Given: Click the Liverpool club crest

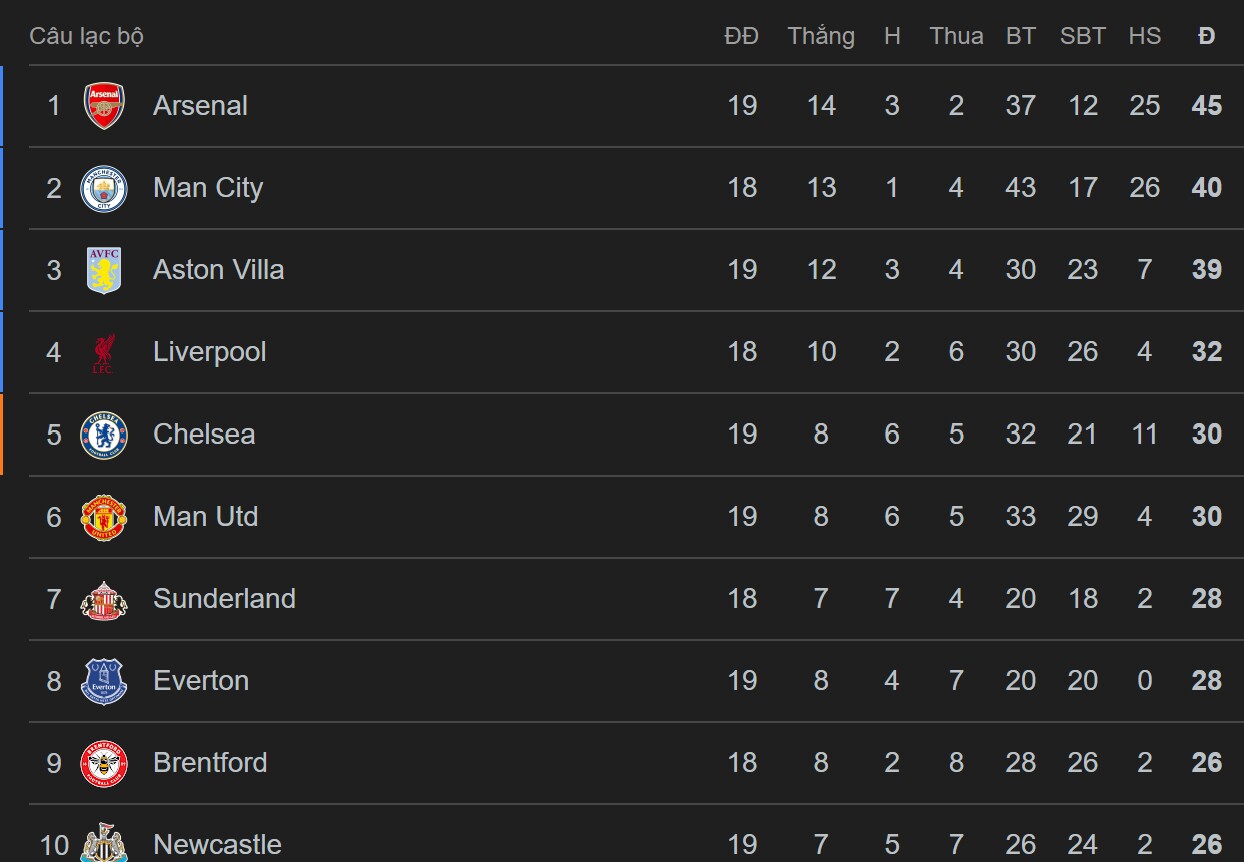Looking at the screenshot, I should pyautogui.click(x=104, y=352).
